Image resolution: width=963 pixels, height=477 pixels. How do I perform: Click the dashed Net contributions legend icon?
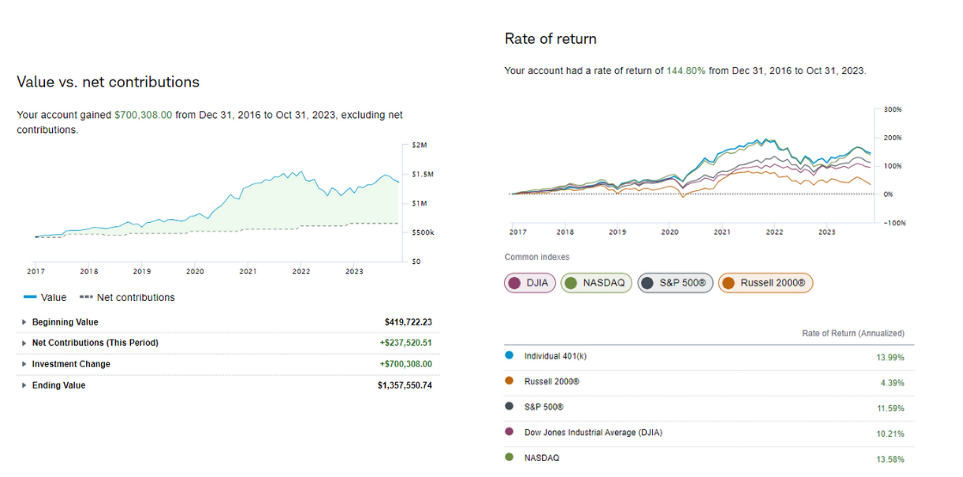click(86, 297)
